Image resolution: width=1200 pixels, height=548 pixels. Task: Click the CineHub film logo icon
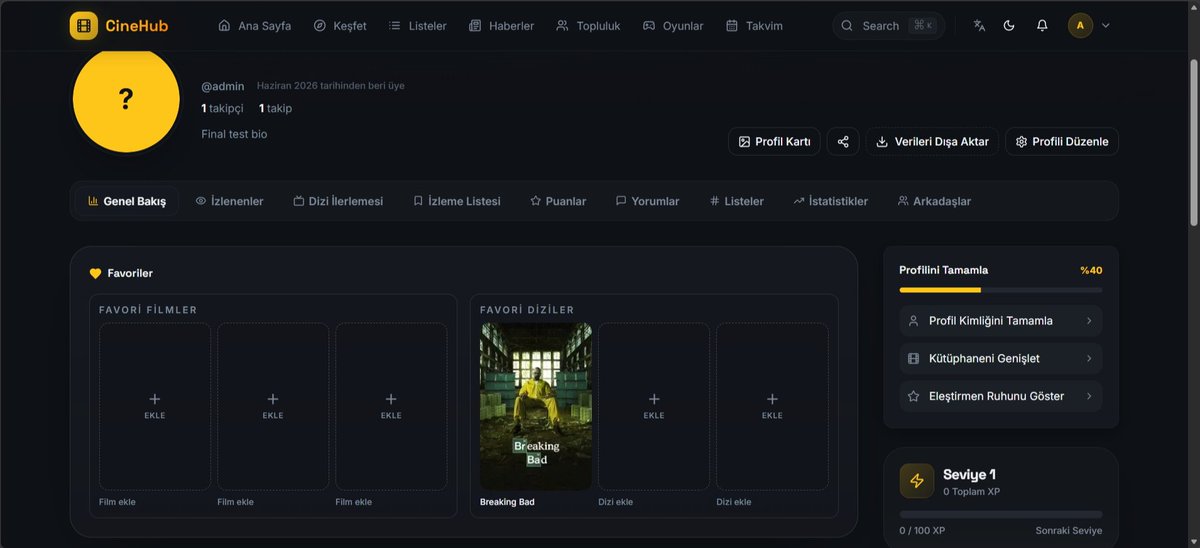84,25
